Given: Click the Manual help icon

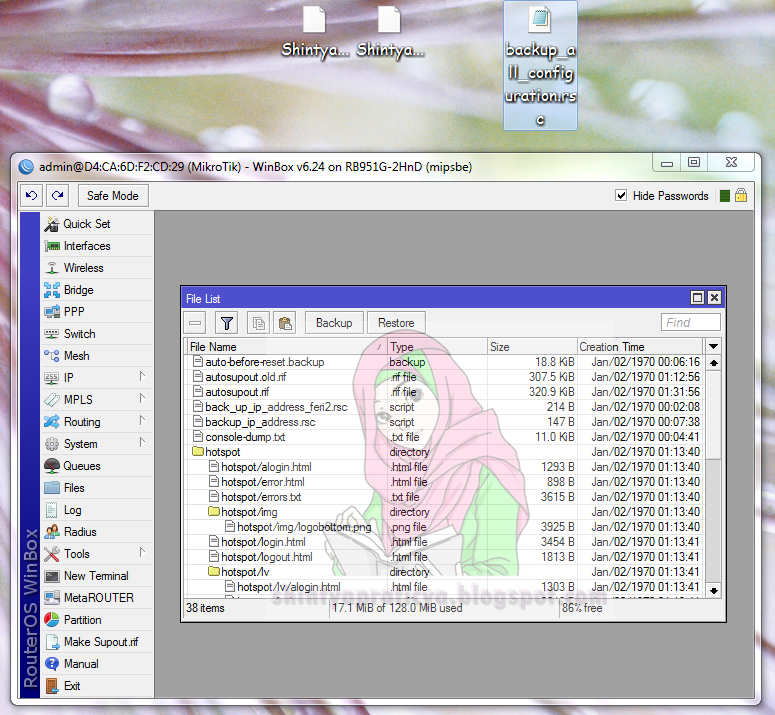Looking at the screenshot, I should click(52, 664).
